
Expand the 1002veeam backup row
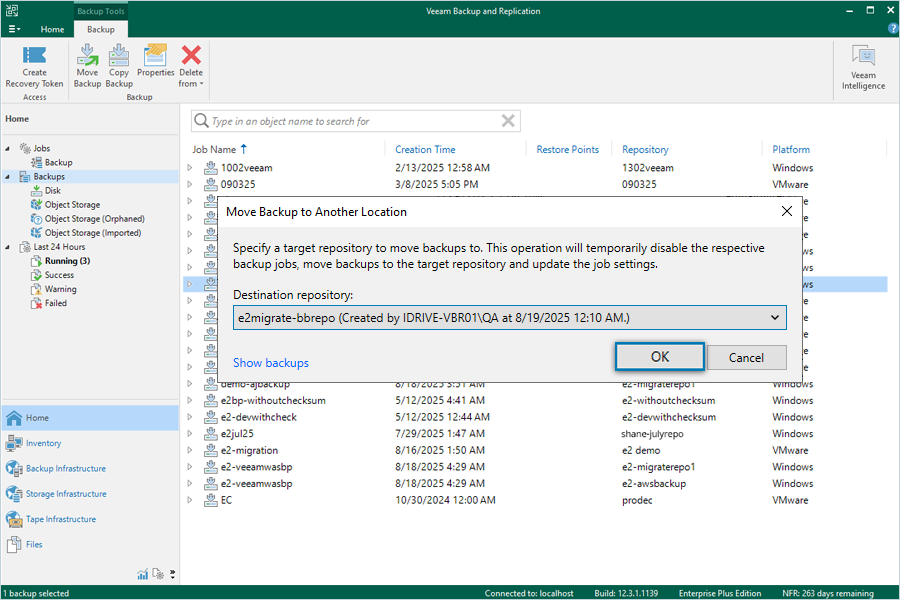(189, 168)
